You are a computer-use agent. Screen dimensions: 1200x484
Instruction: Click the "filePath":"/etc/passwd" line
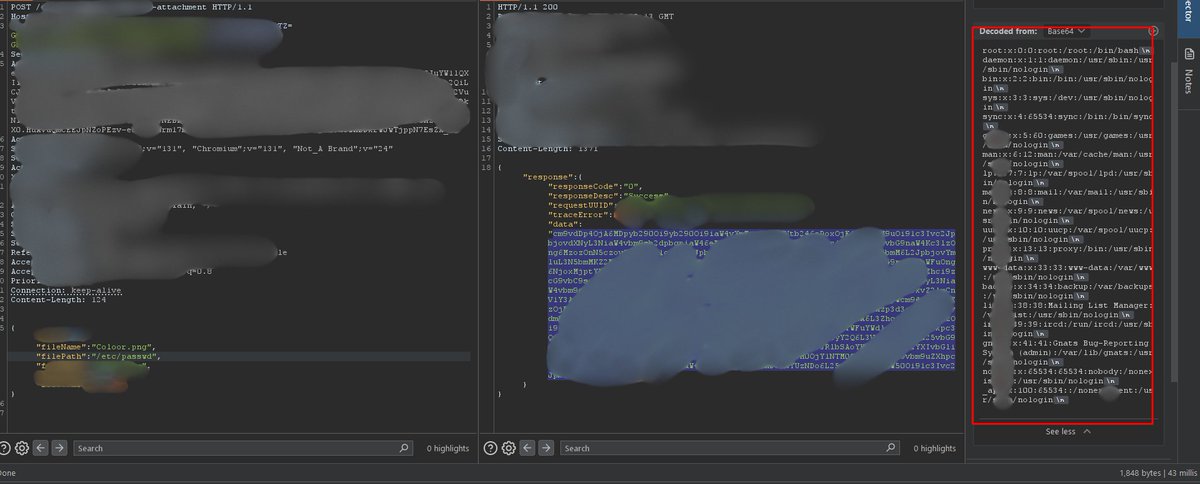[98, 356]
